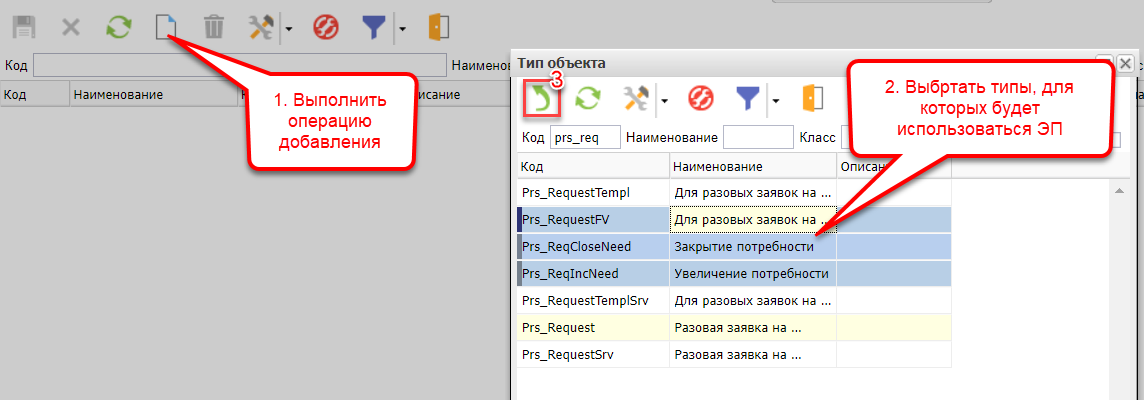Expand the main toolbar tools dropdown arrow

coord(289,28)
